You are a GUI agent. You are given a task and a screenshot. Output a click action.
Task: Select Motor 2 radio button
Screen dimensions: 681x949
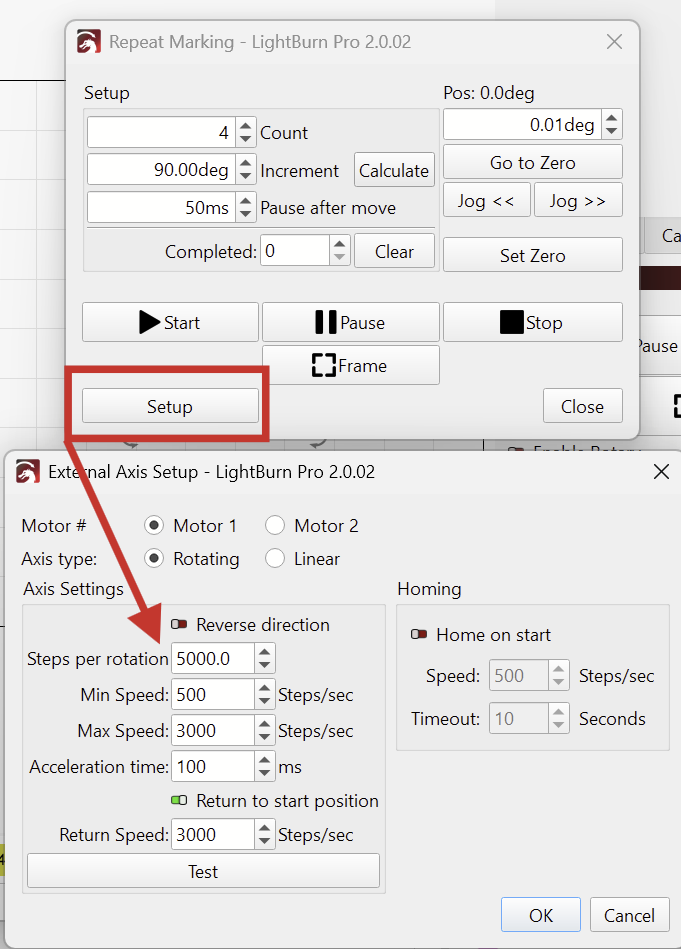tap(275, 525)
